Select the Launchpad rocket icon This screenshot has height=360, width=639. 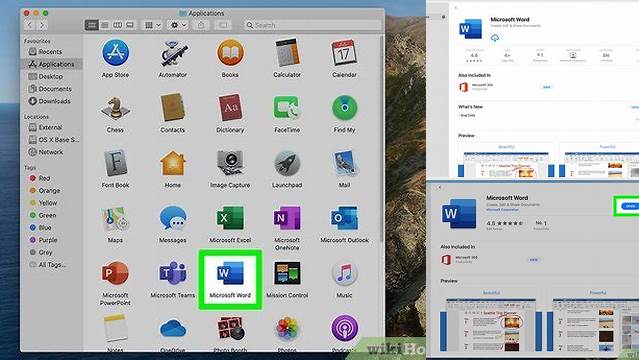point(287,163)
